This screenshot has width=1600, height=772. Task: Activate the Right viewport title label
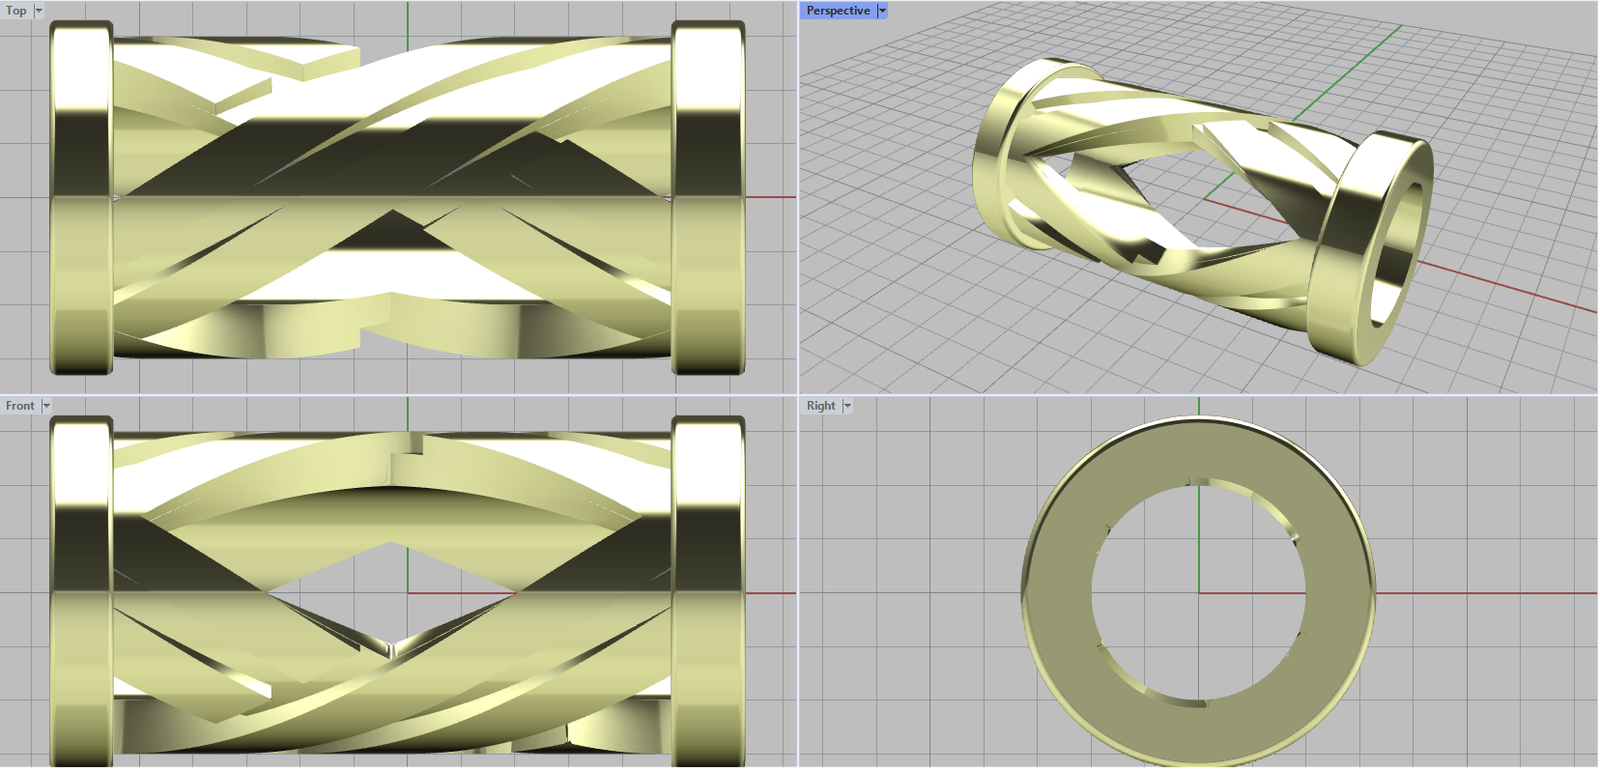821,406
